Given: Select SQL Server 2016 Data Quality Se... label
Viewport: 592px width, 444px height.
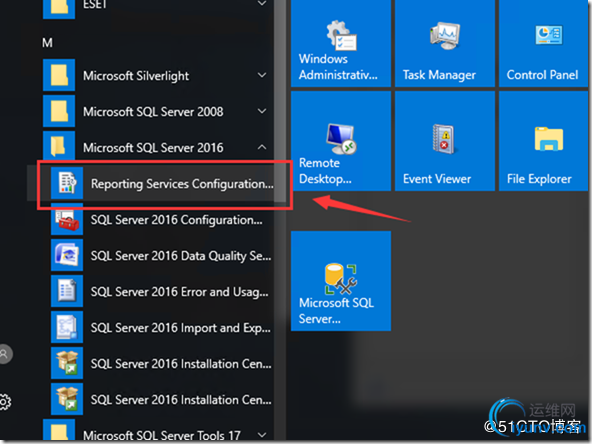Looking at the screenshot, I should [x=181, y=256].
